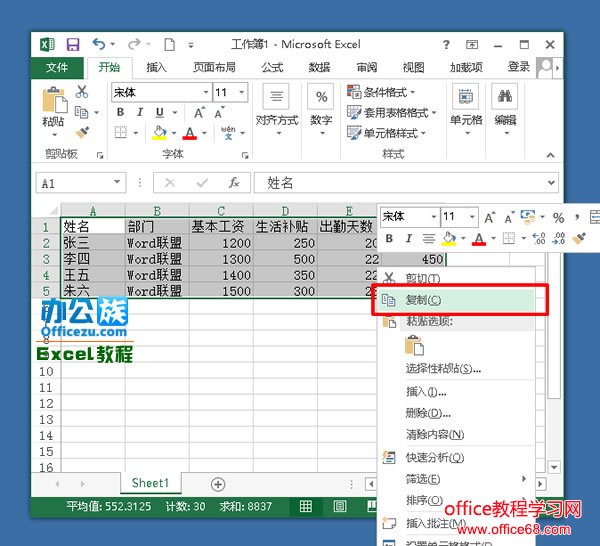Toggle Underline in ribbon font group
Viewport: 600px width, 546px height.
tap(160, 112)
